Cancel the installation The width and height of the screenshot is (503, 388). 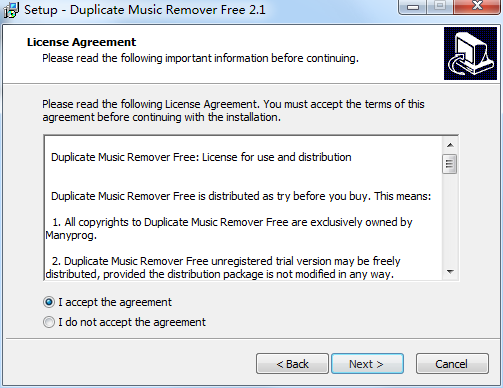(x=452, y=364)
